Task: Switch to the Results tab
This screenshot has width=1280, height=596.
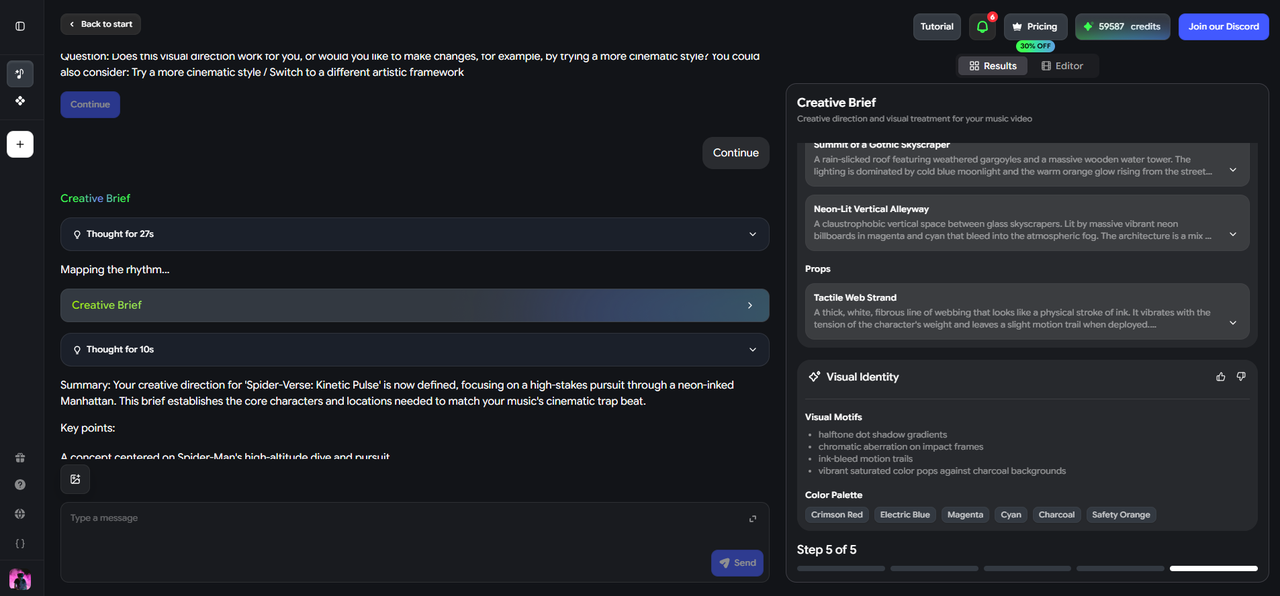Action: pos(992,66)
